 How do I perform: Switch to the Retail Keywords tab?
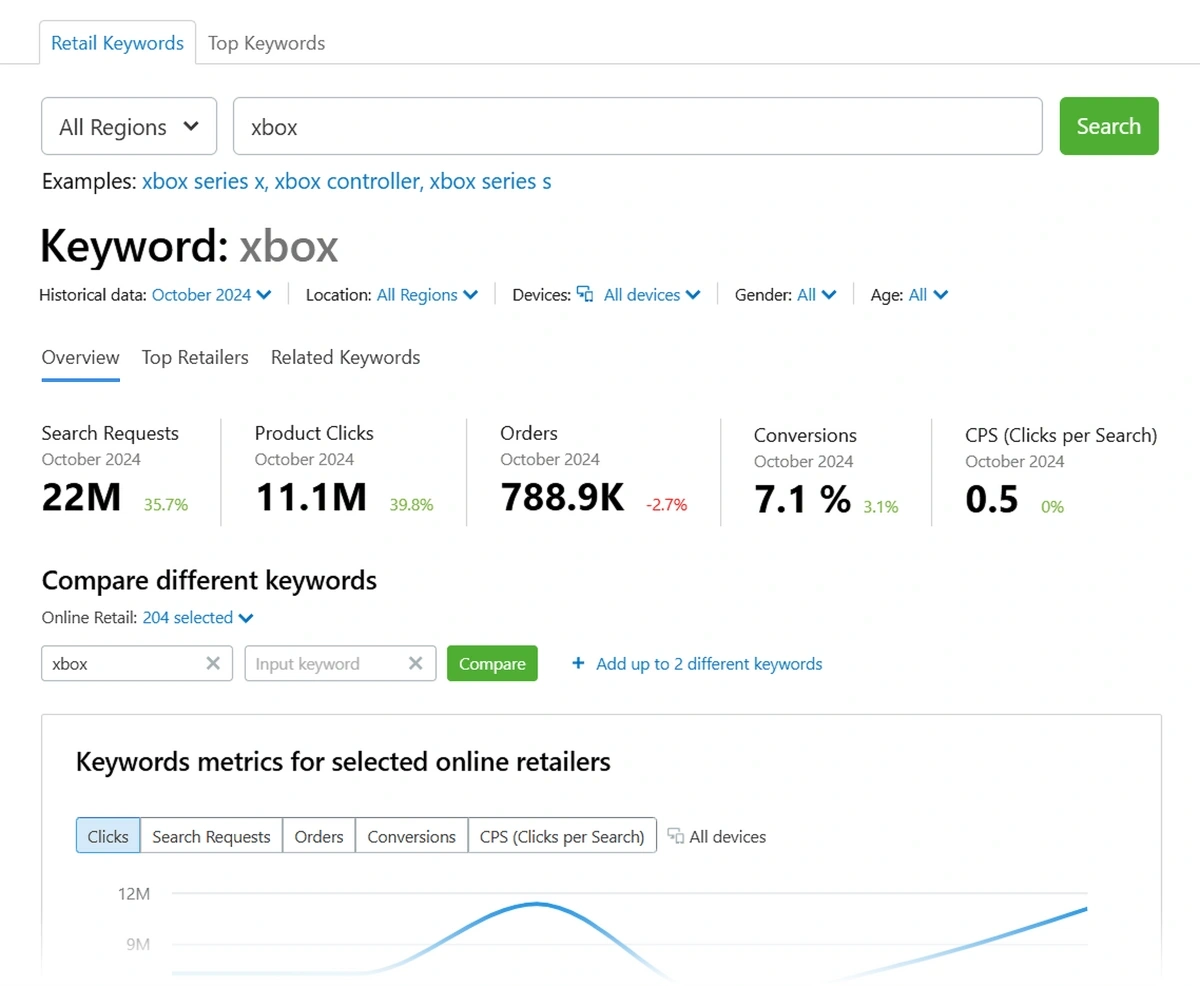118,43
